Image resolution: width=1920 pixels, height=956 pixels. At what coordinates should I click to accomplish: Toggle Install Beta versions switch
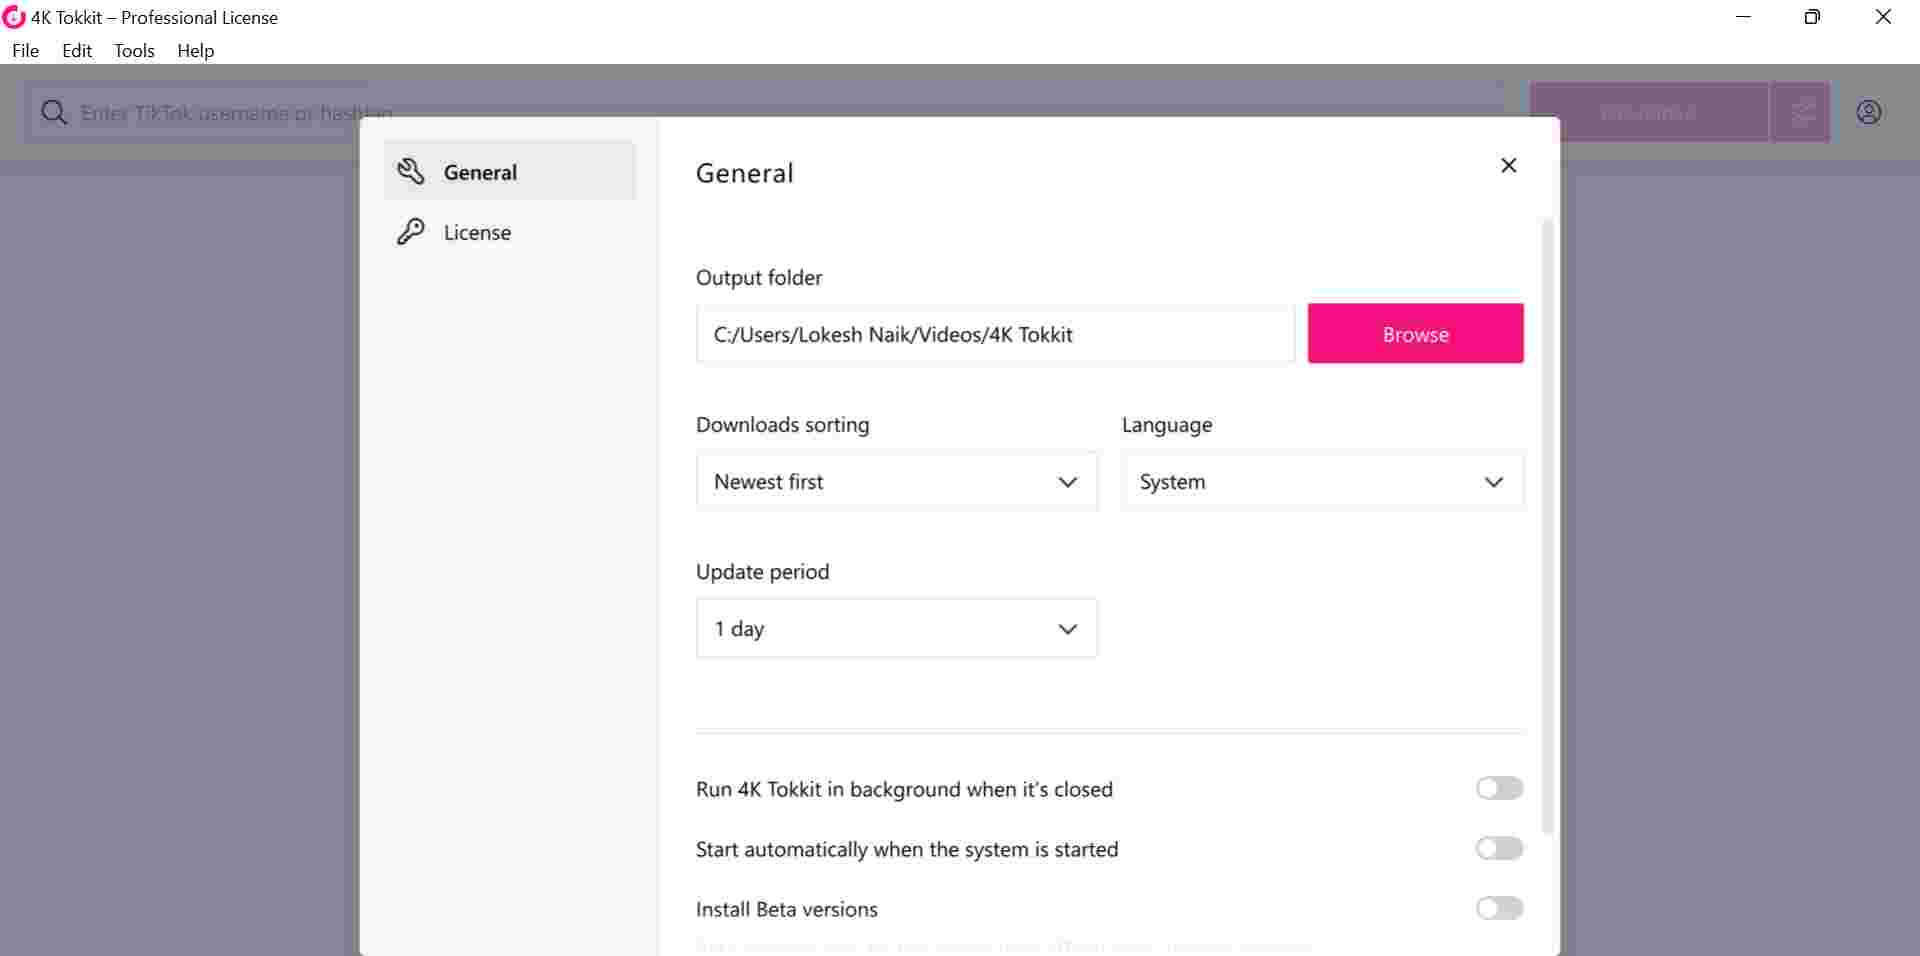1499,908
